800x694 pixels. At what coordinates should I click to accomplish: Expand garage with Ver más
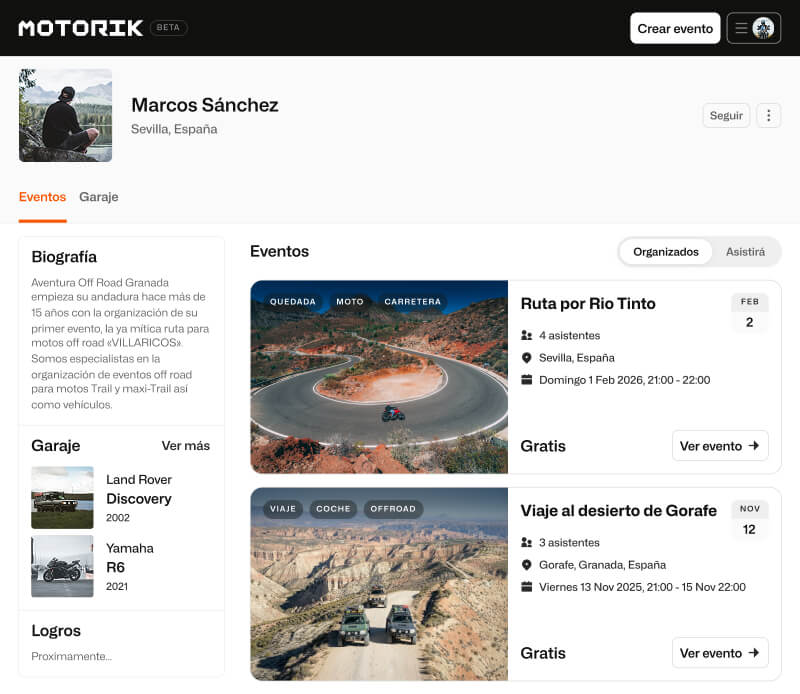tap(186, 446)
